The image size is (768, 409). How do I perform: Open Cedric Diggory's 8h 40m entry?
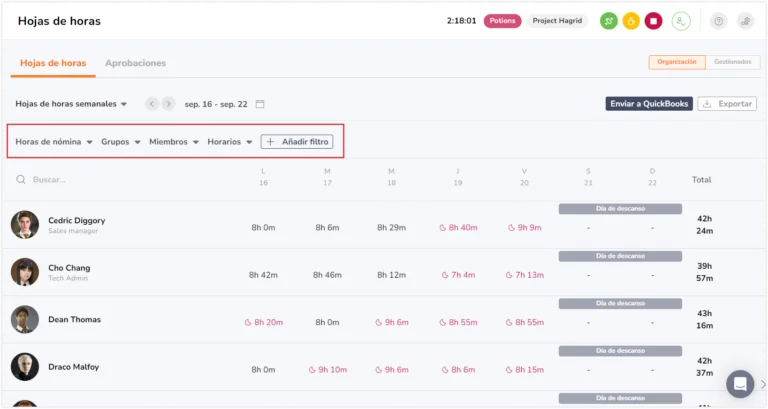[458, 228]
